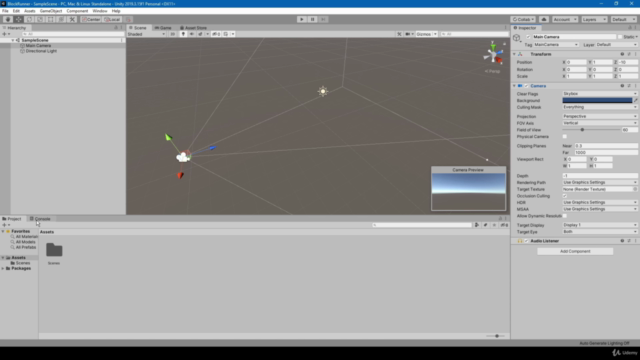Click the Play button

pyautogui.click(x=302, y=19)
